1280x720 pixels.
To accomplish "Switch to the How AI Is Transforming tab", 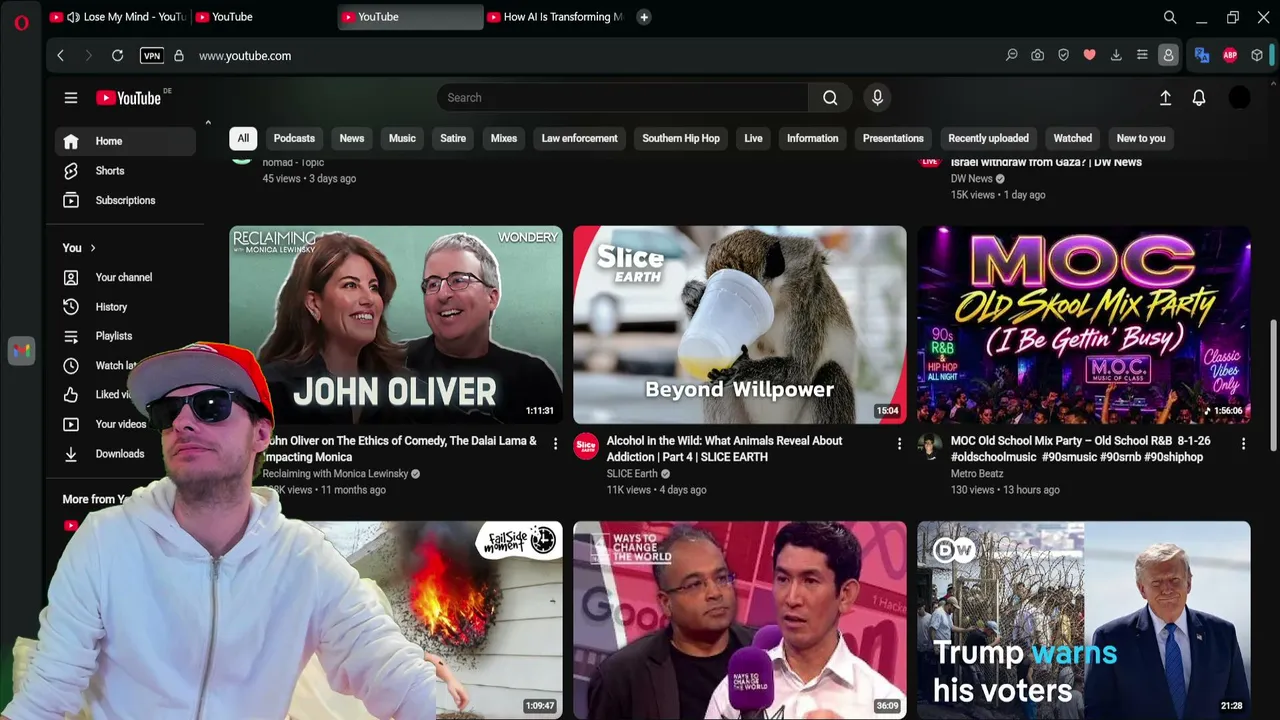I will coord(556,17).
